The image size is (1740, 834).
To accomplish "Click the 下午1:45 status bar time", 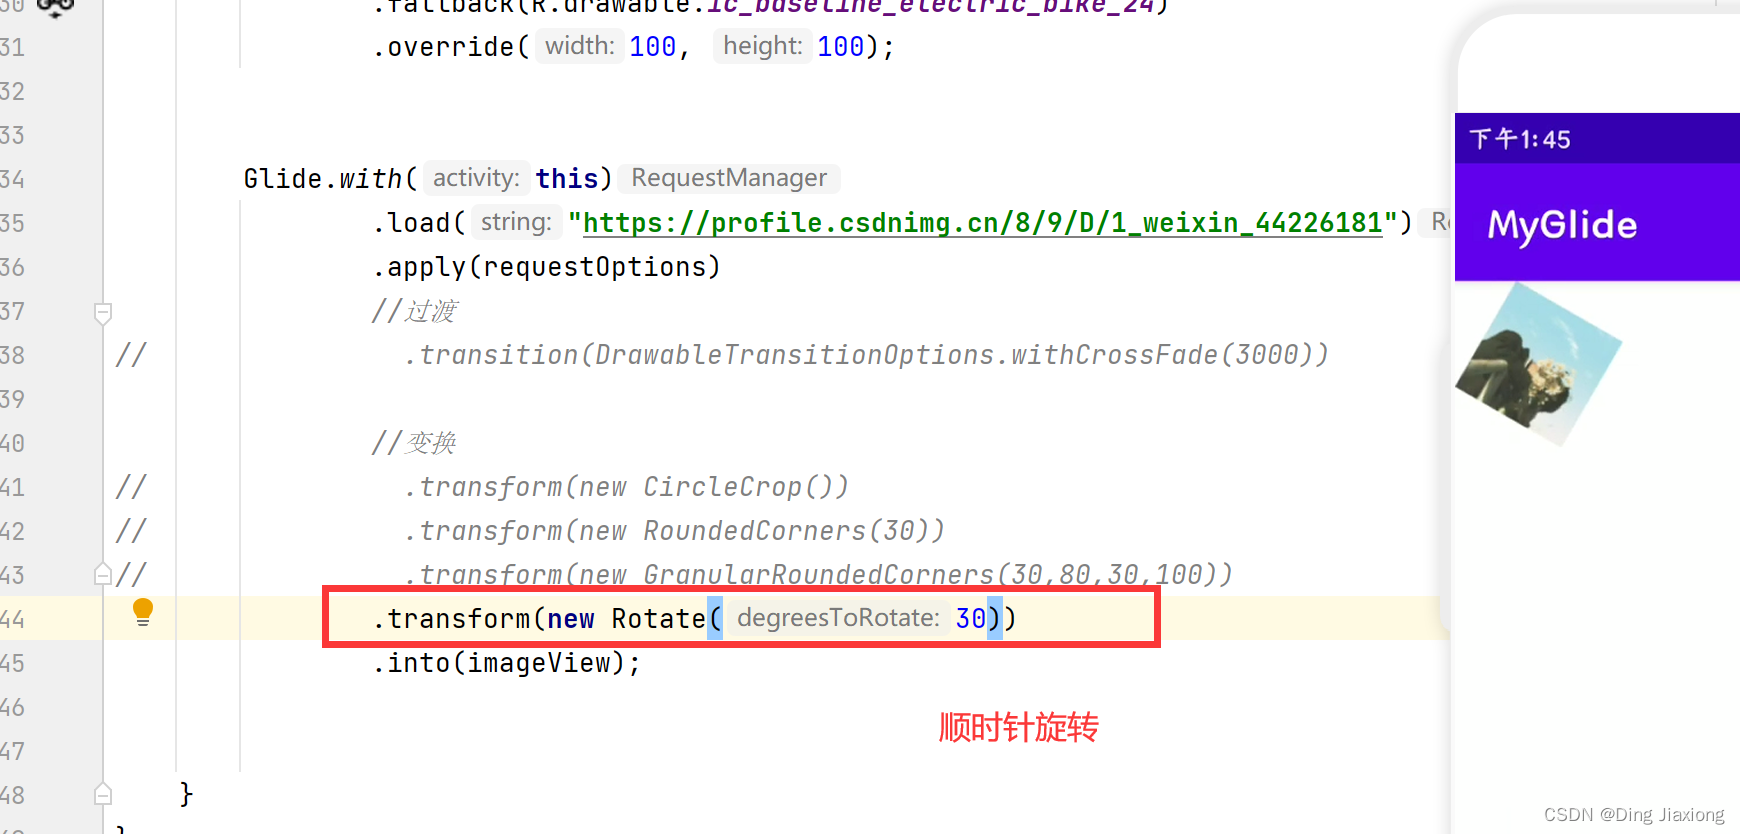I will (x=1520, y=139).
